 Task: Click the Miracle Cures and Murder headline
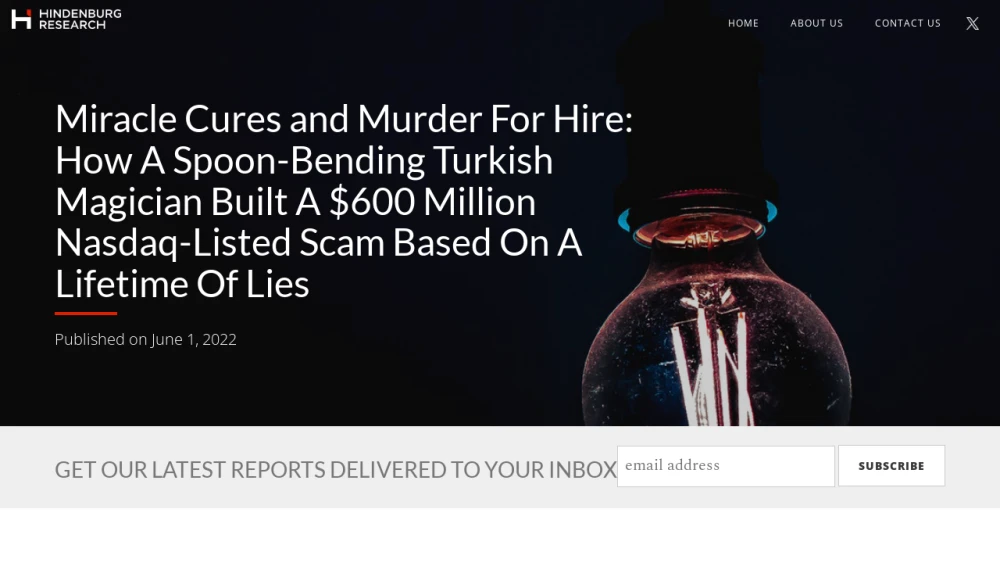pos(344,201)
